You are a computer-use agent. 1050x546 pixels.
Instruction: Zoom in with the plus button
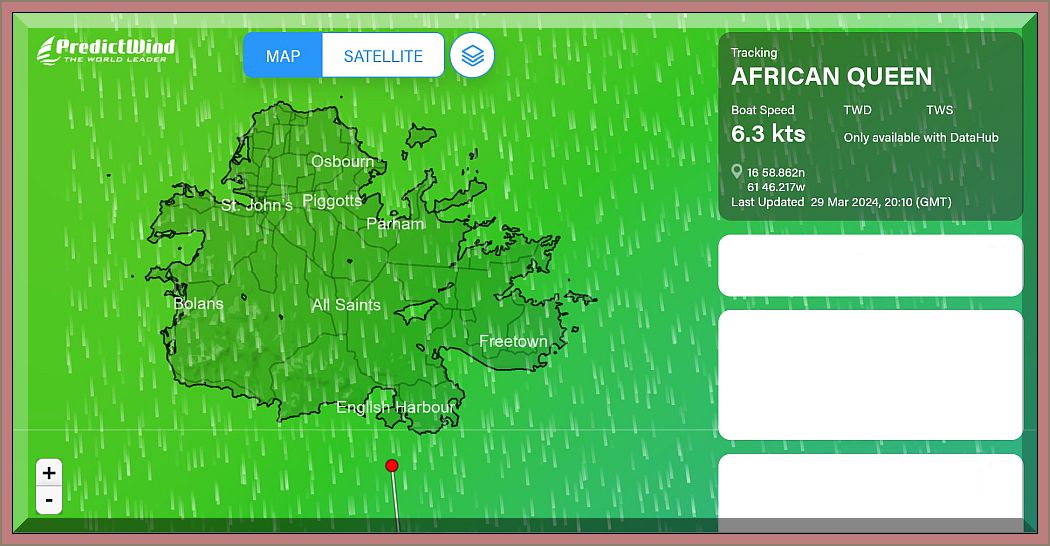pos(49,472)
